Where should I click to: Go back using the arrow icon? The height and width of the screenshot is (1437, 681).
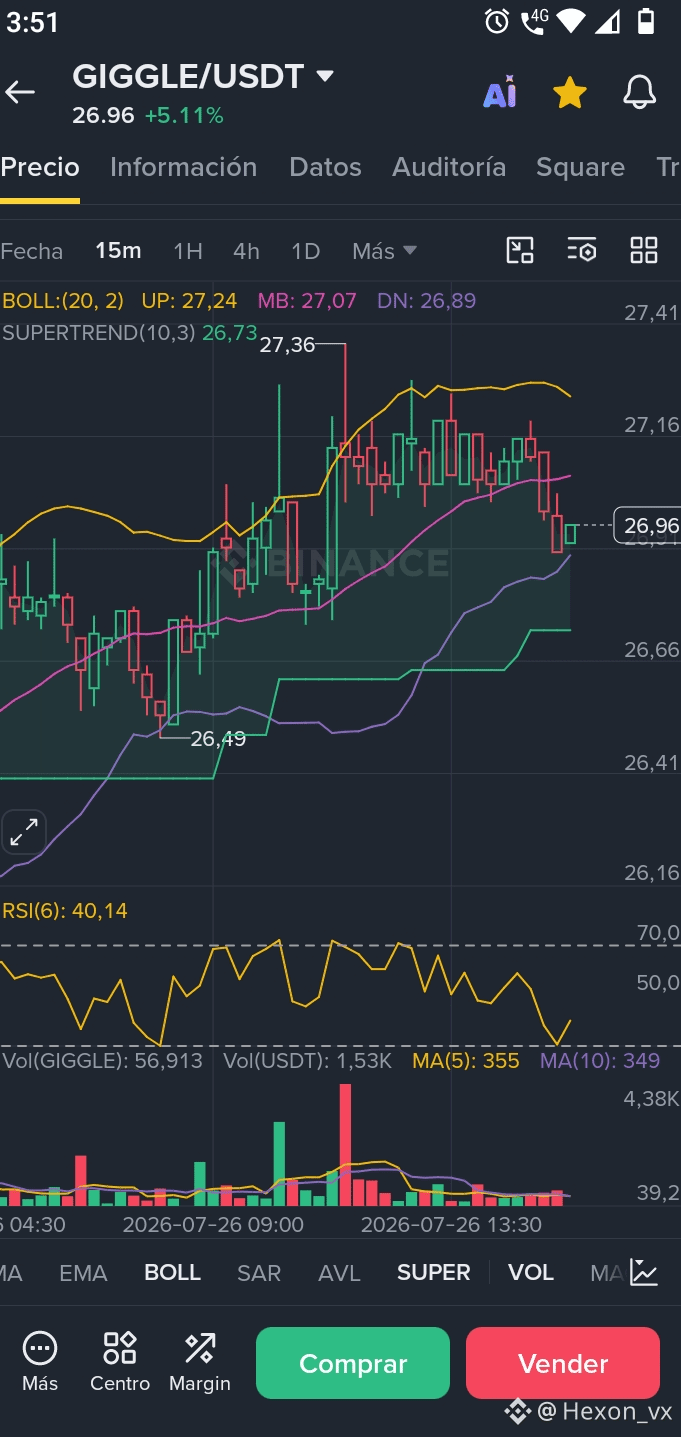[20, 93]
